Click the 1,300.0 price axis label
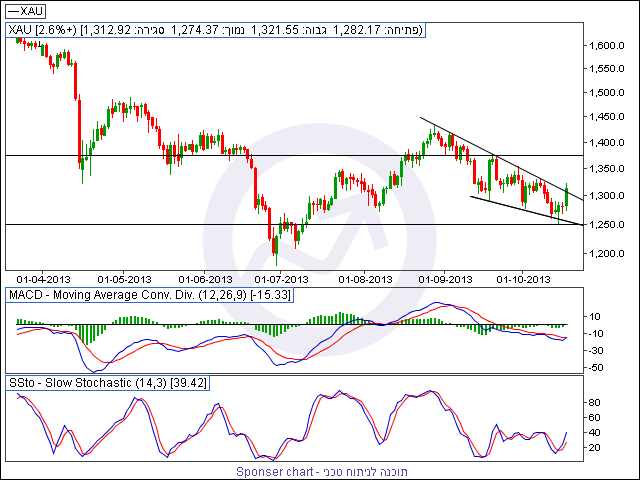The width and height of the screenshot is (640, 480). point(607,196)
